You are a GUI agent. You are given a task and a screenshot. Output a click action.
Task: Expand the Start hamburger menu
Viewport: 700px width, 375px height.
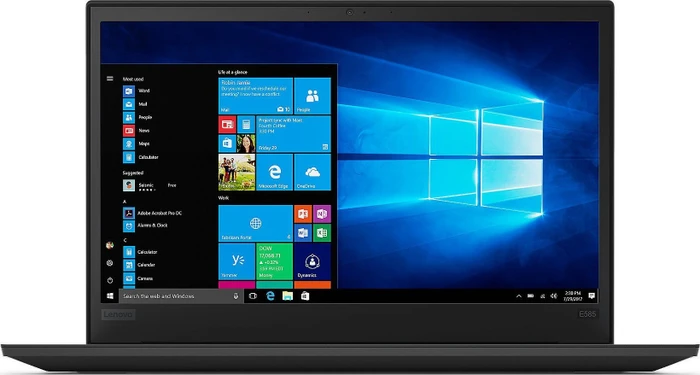point(110,79)
